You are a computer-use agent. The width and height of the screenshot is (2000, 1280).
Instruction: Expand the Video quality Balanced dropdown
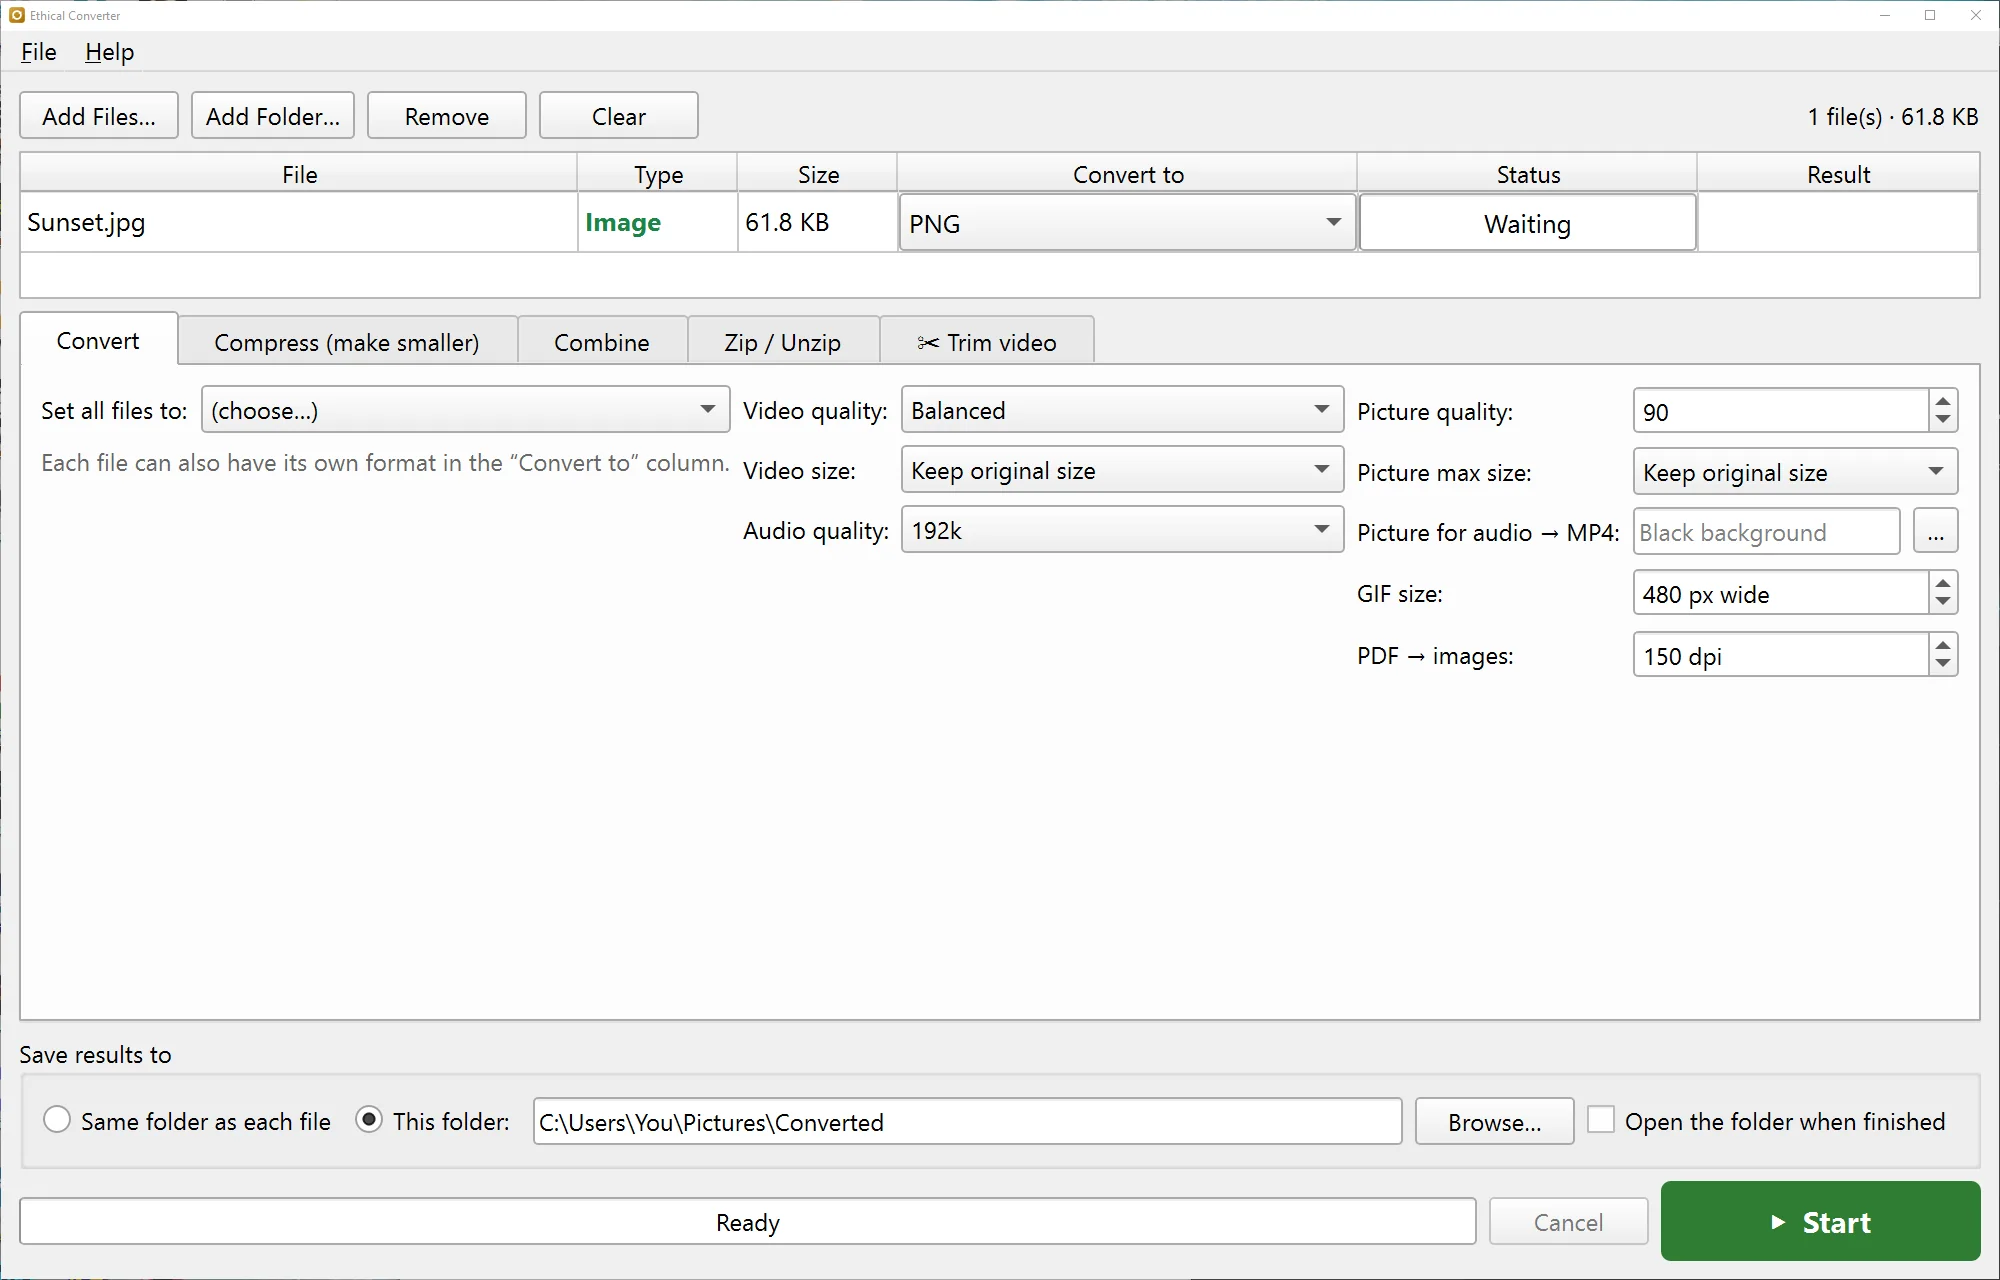(x=1122, y=410)
